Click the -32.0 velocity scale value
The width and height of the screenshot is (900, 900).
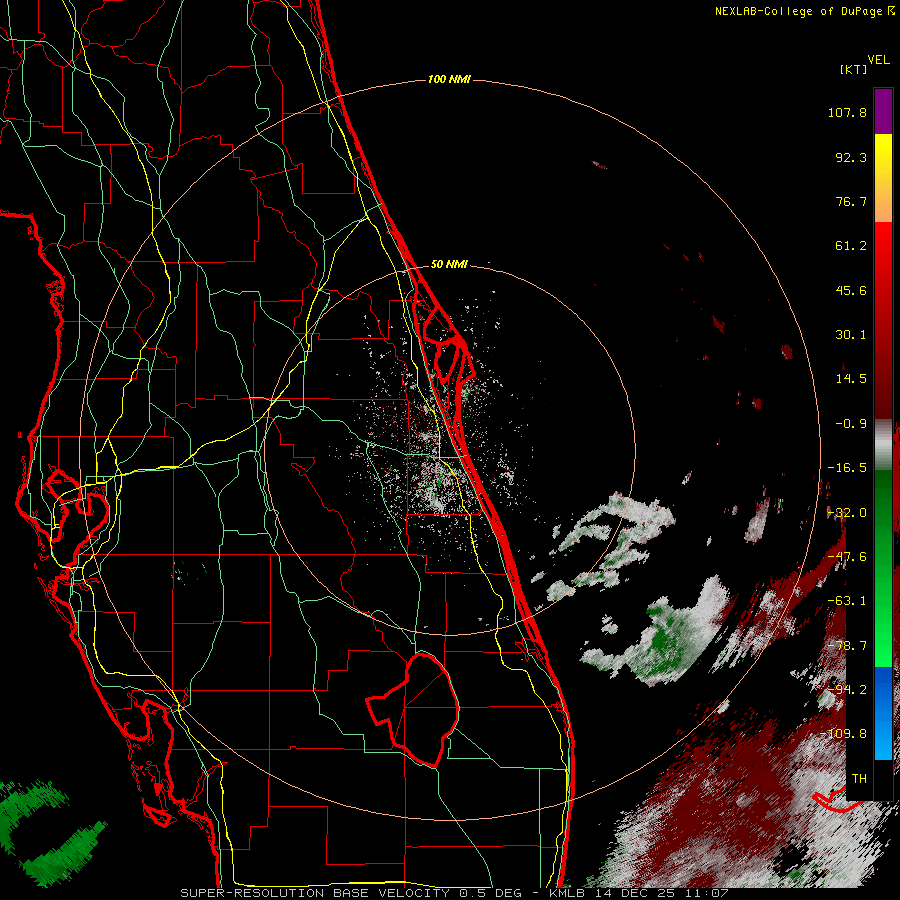pos(847,513)
